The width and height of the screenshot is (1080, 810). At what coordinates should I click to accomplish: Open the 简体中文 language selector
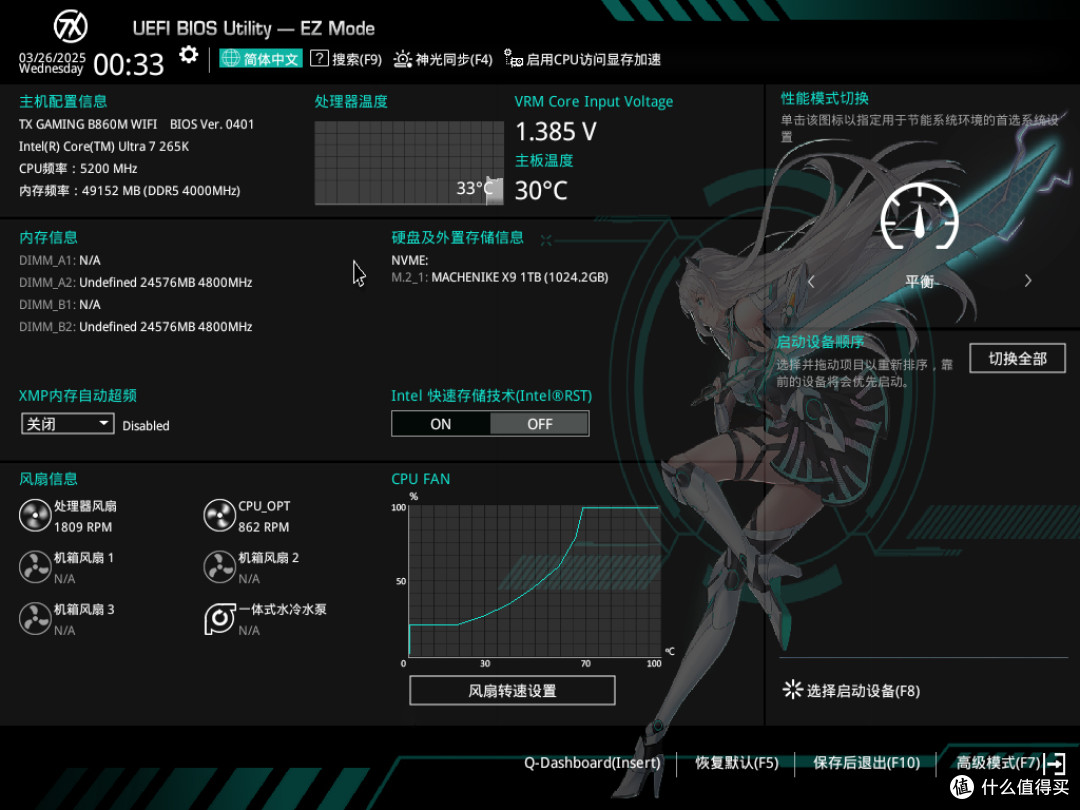point(260,59)
